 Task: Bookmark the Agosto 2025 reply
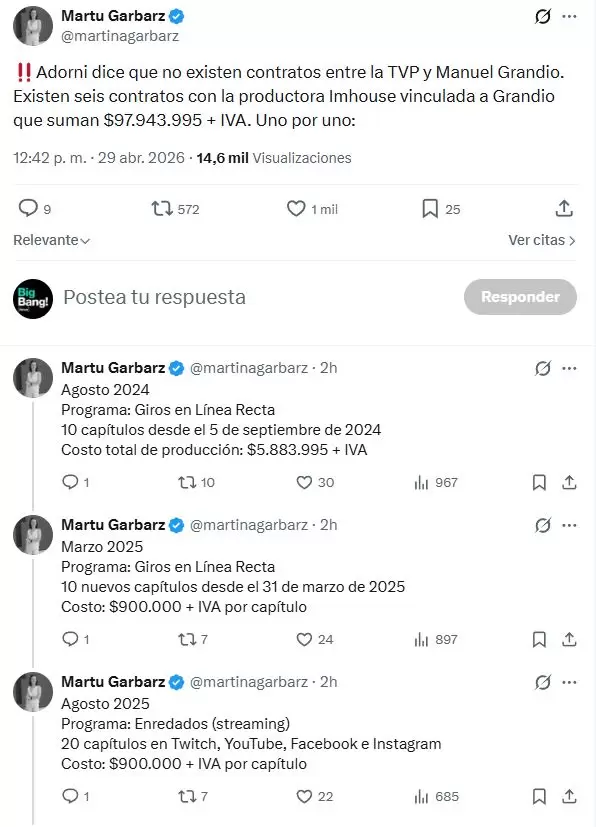[x=539, y=796]
